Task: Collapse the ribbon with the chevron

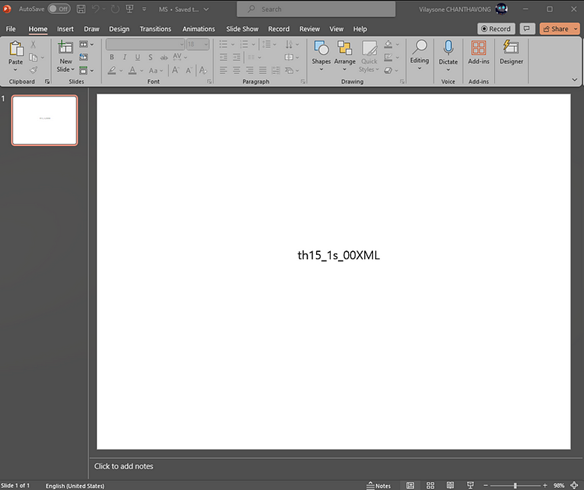Action: coord(575,79)
